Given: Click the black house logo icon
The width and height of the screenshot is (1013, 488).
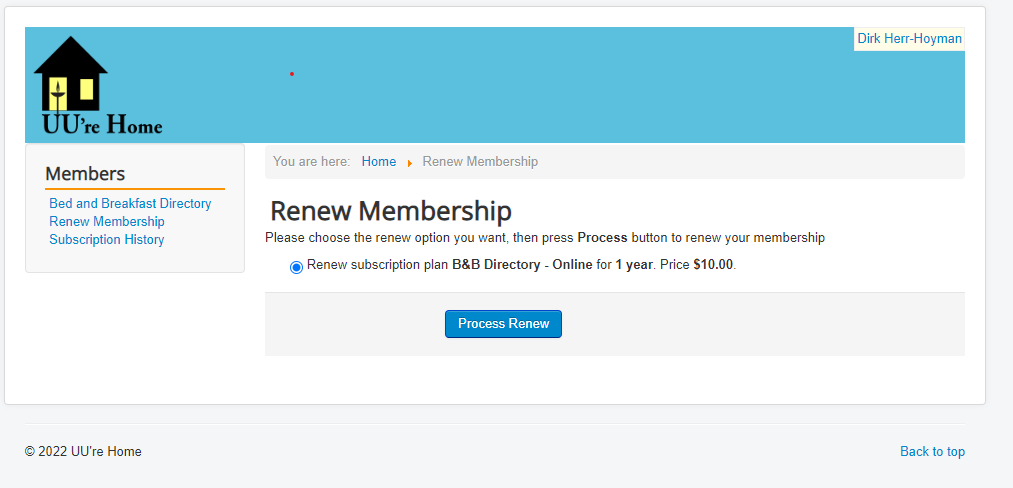Looking at the screenshot, I should click(x=70, y=74).
